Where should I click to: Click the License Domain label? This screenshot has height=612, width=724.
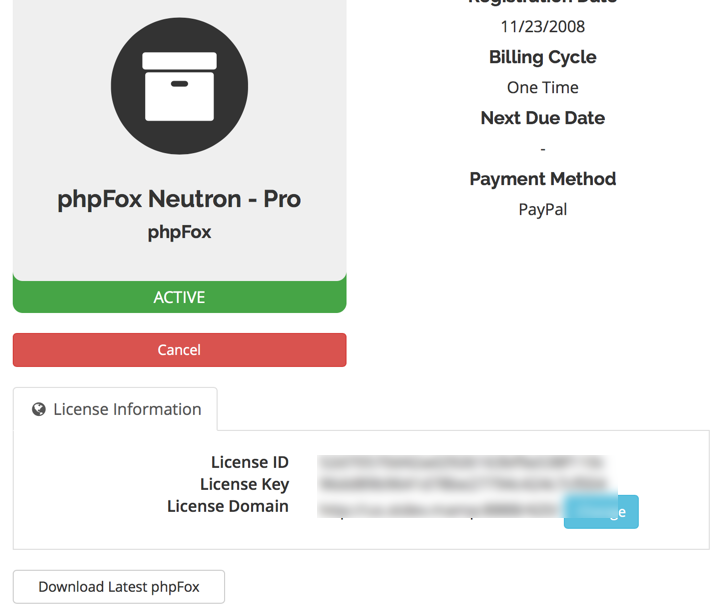228,506
